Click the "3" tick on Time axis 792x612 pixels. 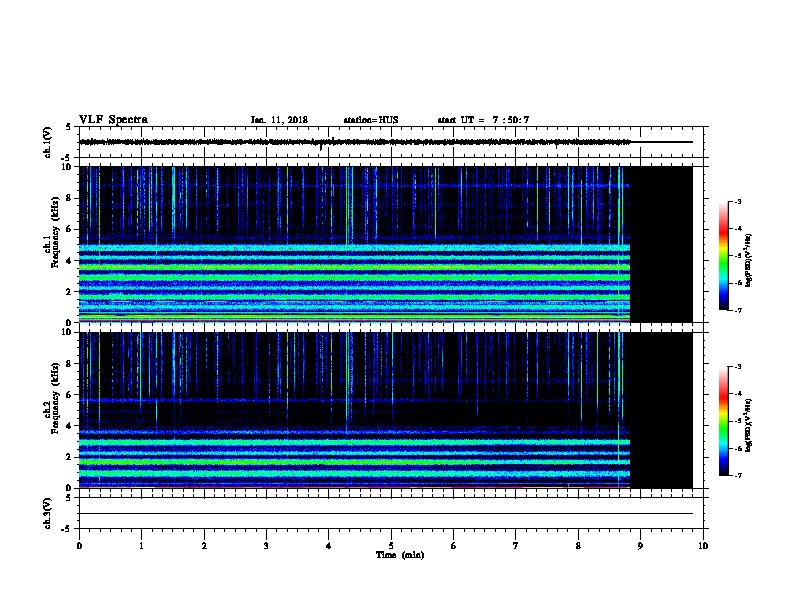[266, 545]
